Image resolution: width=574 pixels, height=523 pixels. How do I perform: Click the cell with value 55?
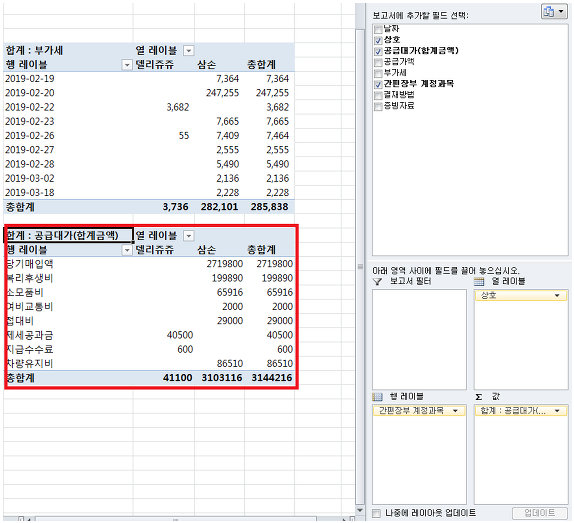pos(184,136)
